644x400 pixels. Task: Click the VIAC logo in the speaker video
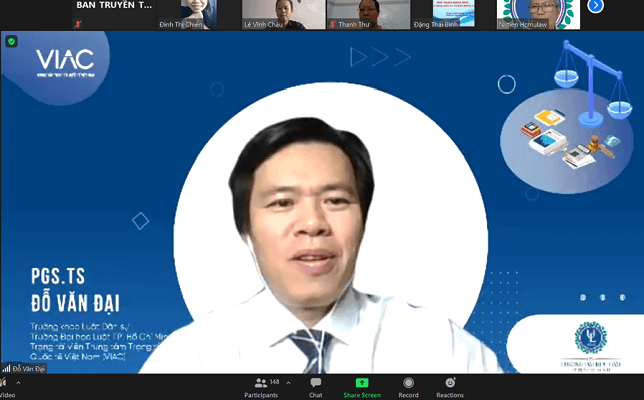pyautogui.click(x=65, y=62)
